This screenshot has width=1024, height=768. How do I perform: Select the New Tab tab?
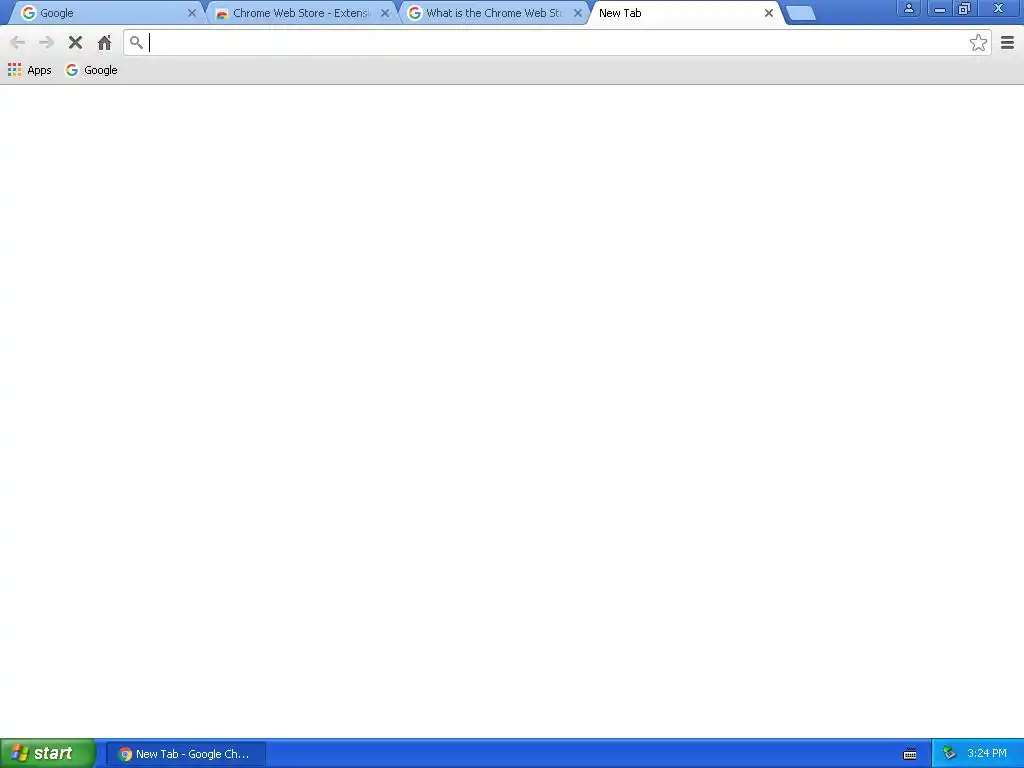pos(686,13)
